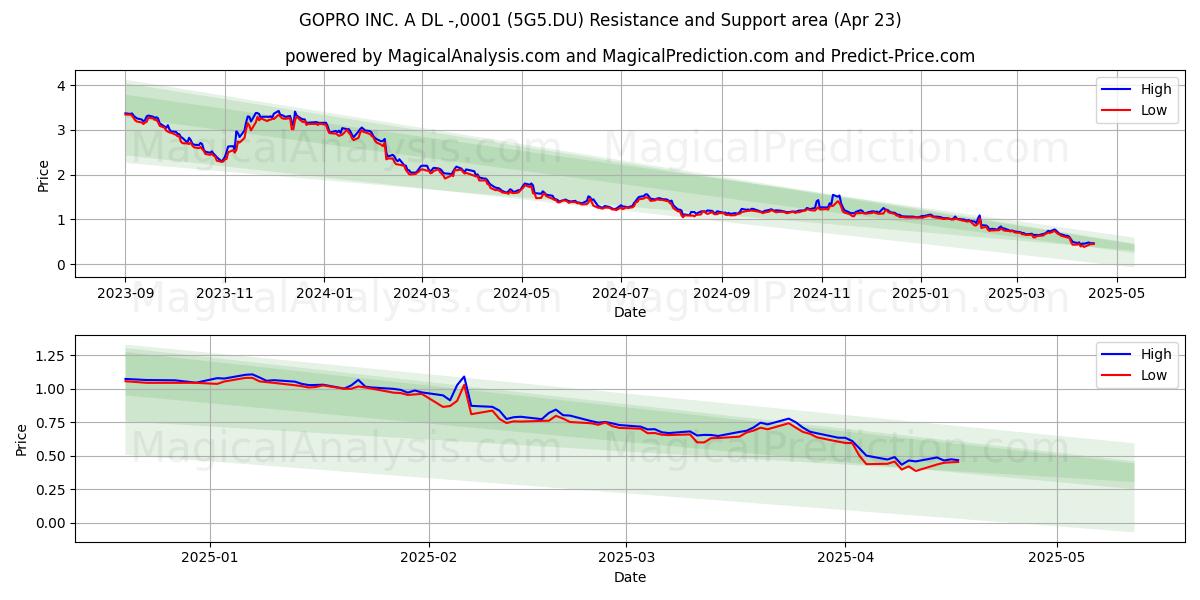Click the 2024-01 tick label

[324, 293]
